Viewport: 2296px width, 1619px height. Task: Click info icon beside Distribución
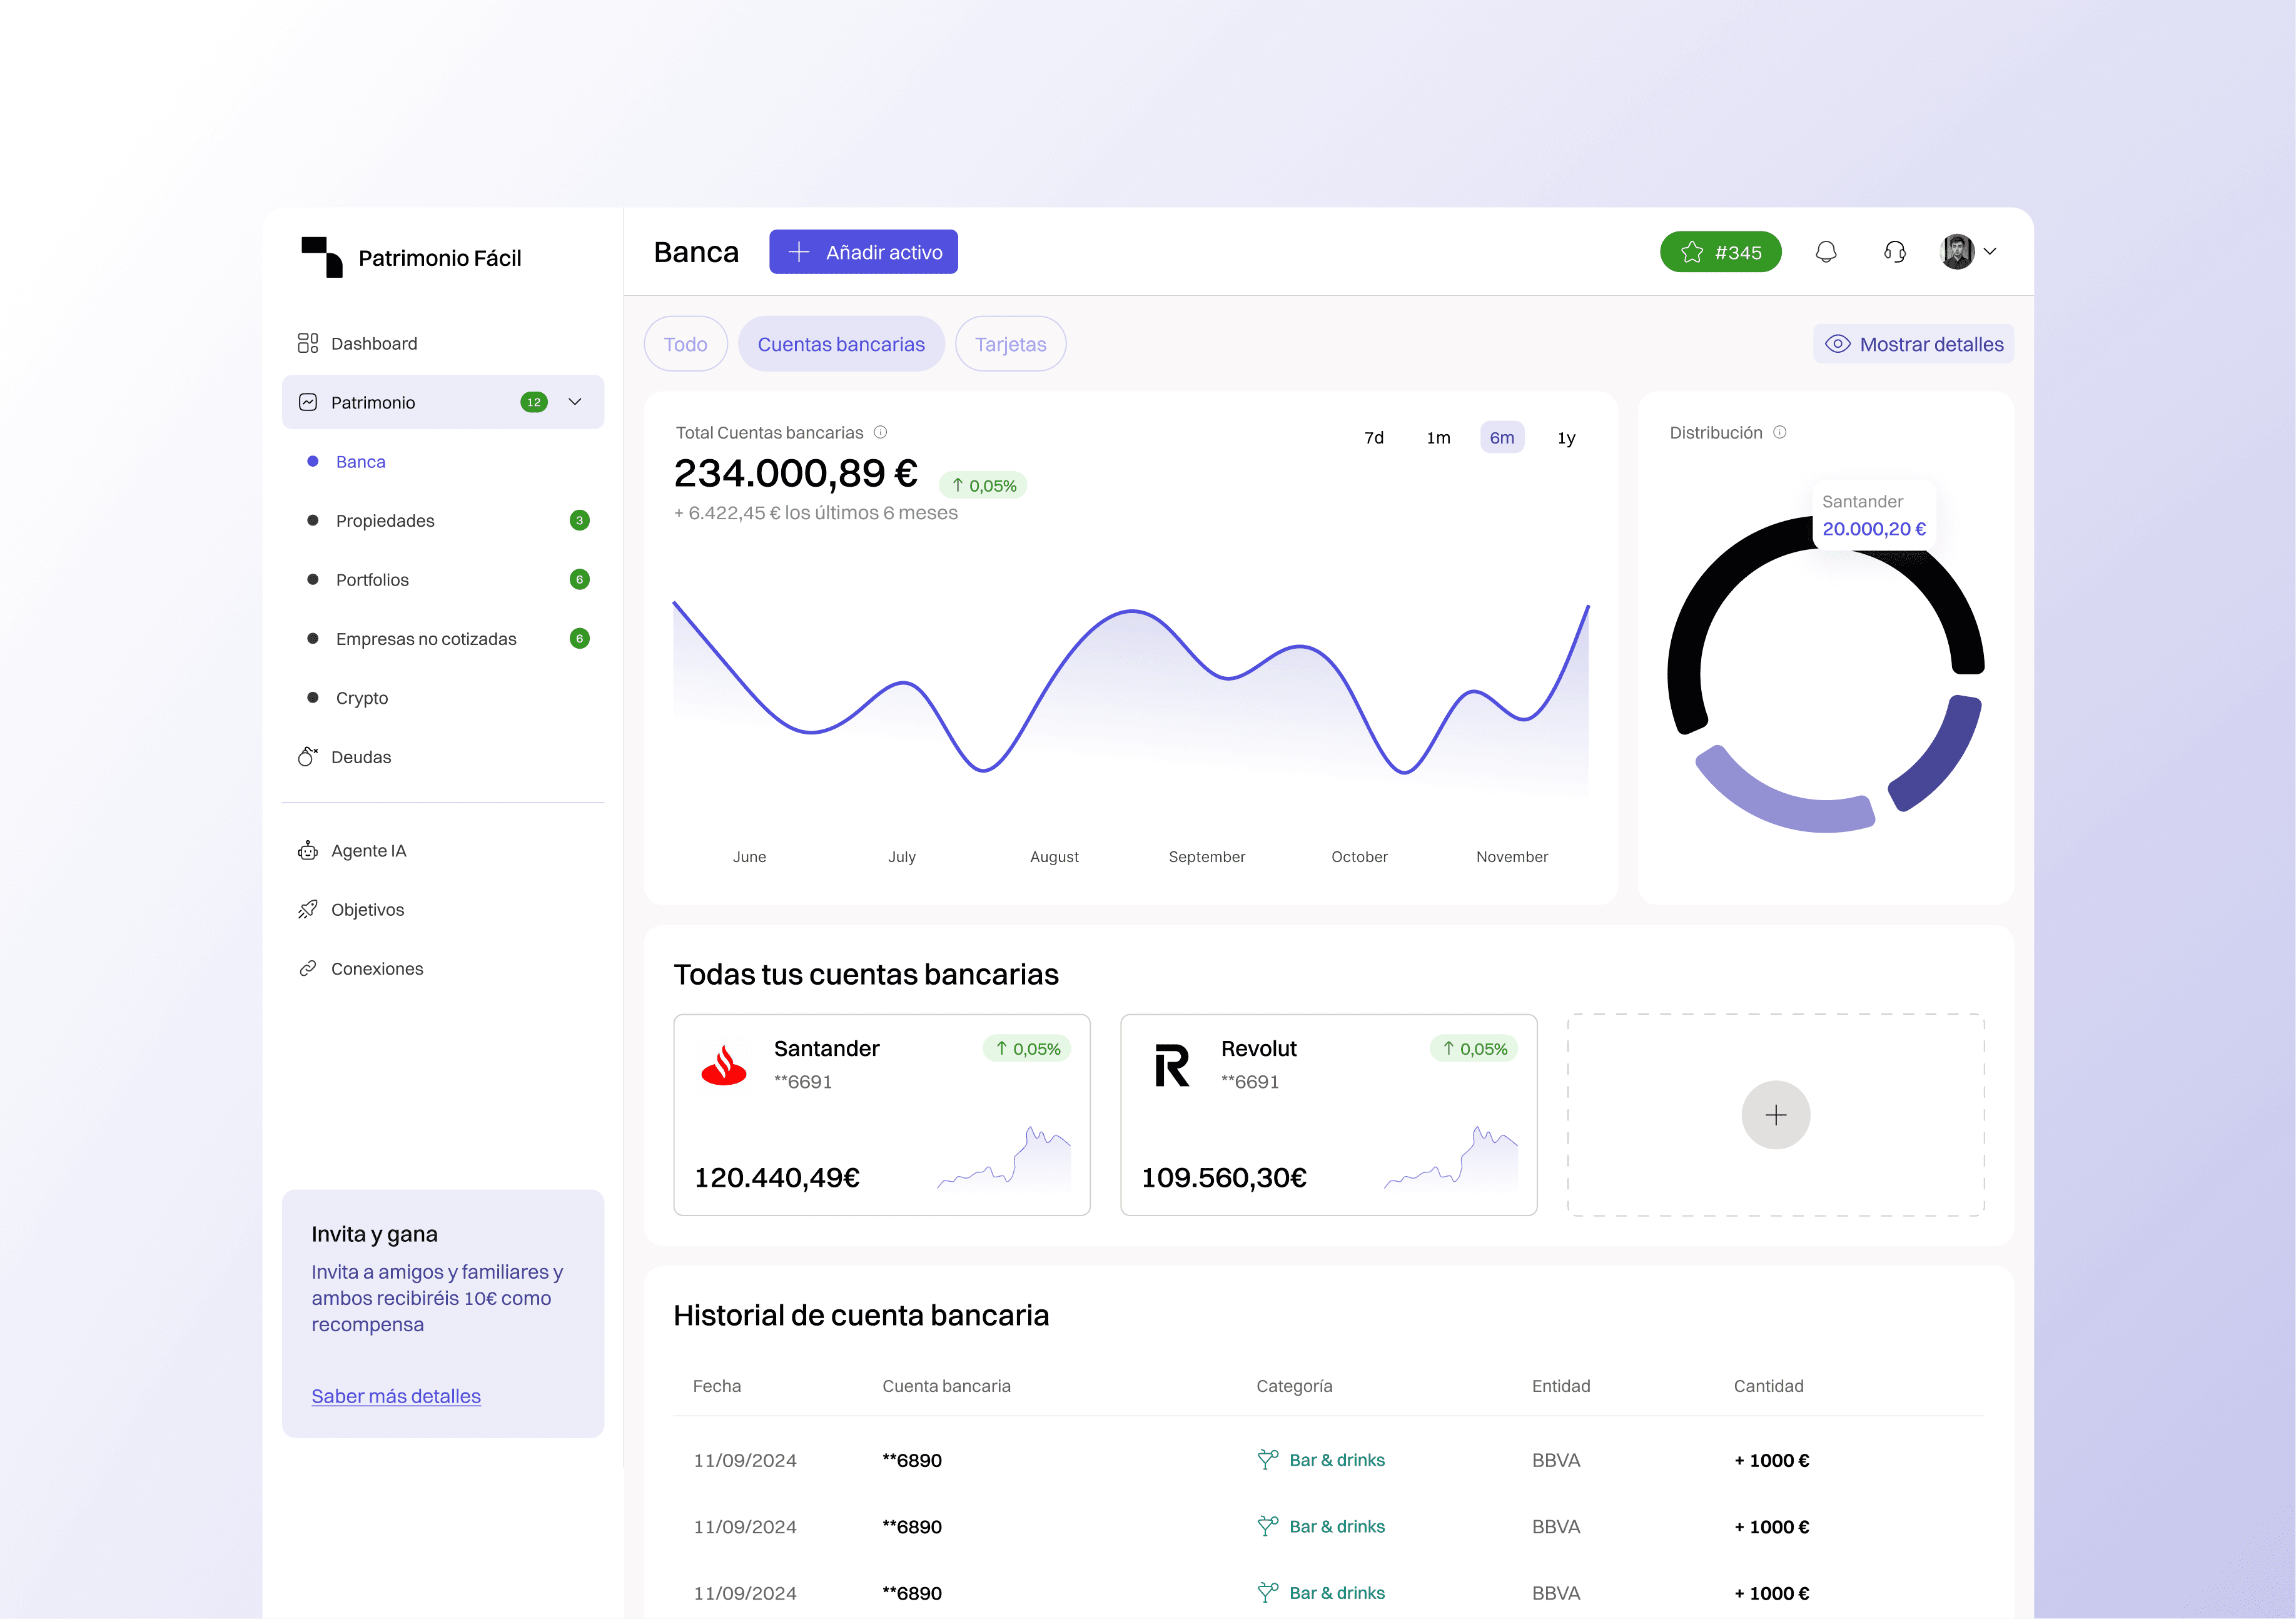(x=1780, y=433)
